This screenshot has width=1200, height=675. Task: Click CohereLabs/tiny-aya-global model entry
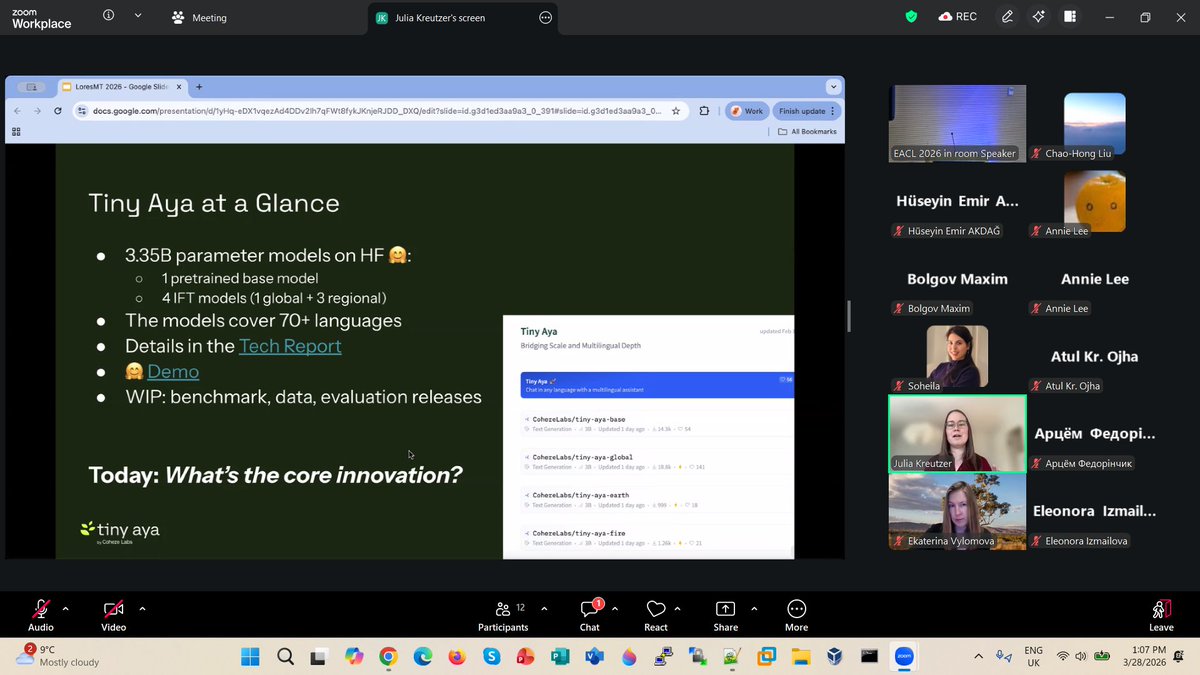pos(658,461)
